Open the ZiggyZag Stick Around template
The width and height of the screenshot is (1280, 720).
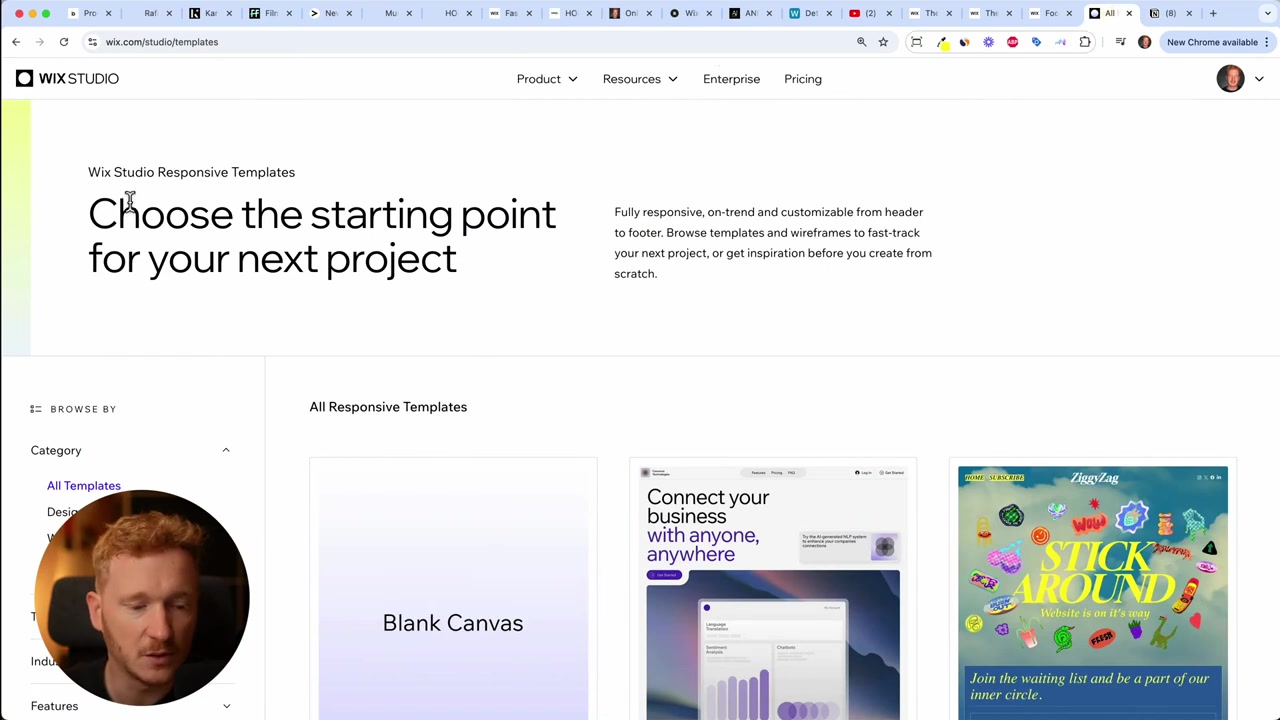[1093, 590]
